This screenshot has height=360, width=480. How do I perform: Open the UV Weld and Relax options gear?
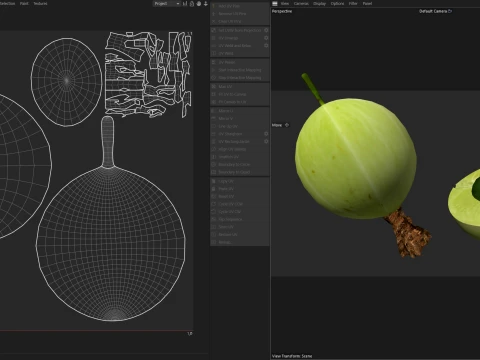[266, 45]
